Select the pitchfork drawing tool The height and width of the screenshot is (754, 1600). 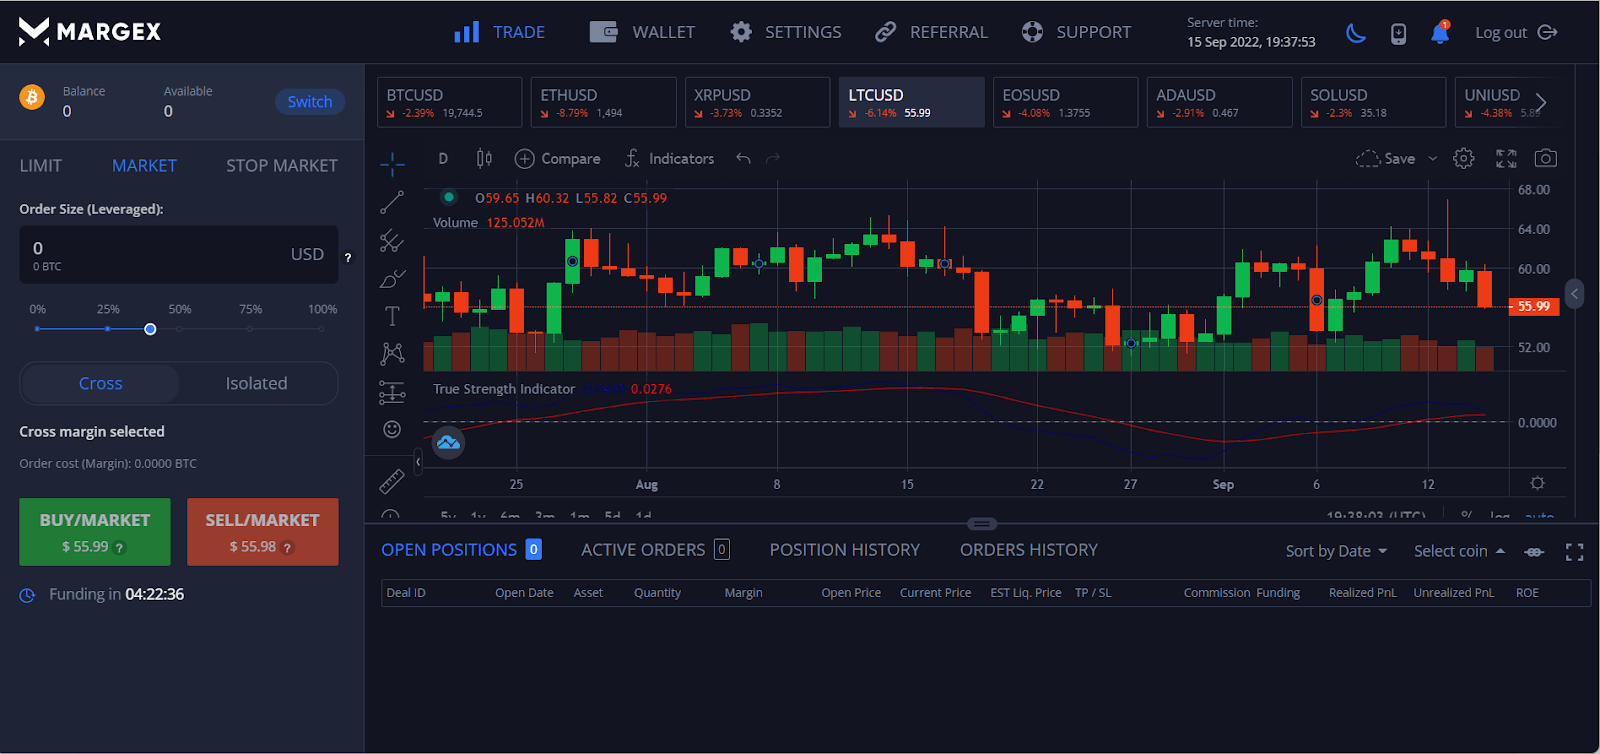coord(392,241)
